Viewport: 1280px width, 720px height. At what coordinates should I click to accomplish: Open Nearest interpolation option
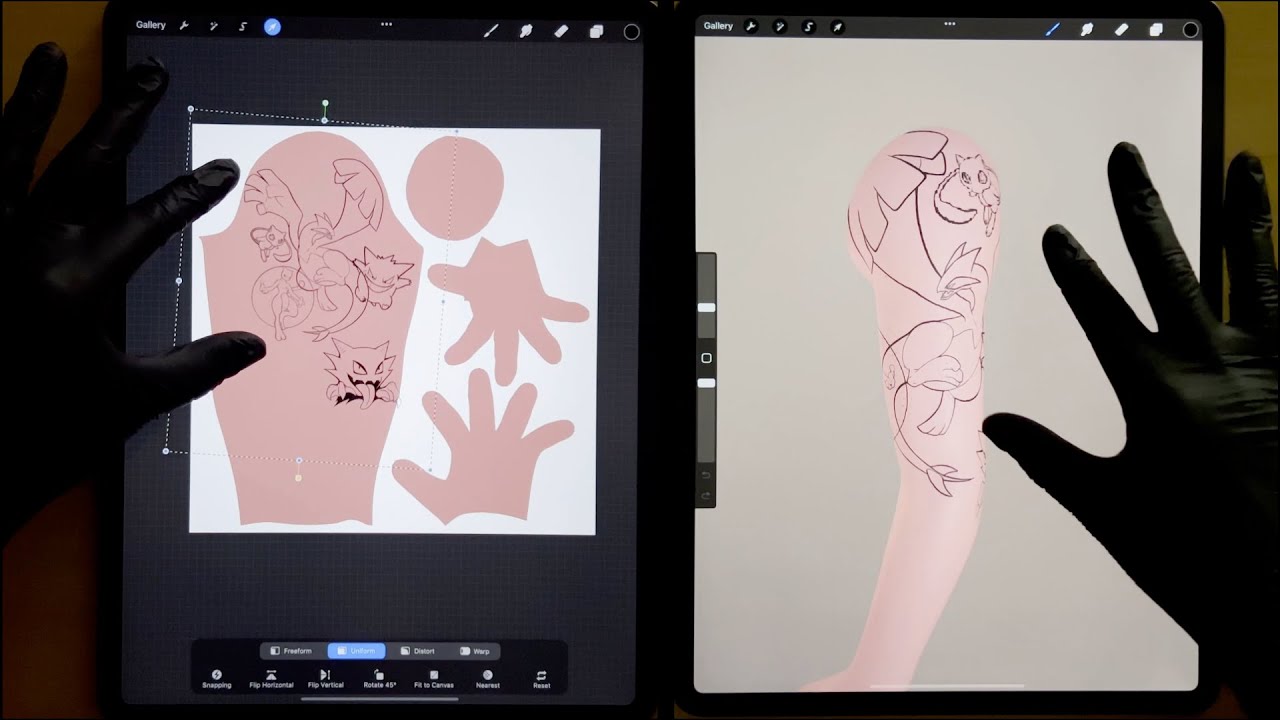click(487, 679)
